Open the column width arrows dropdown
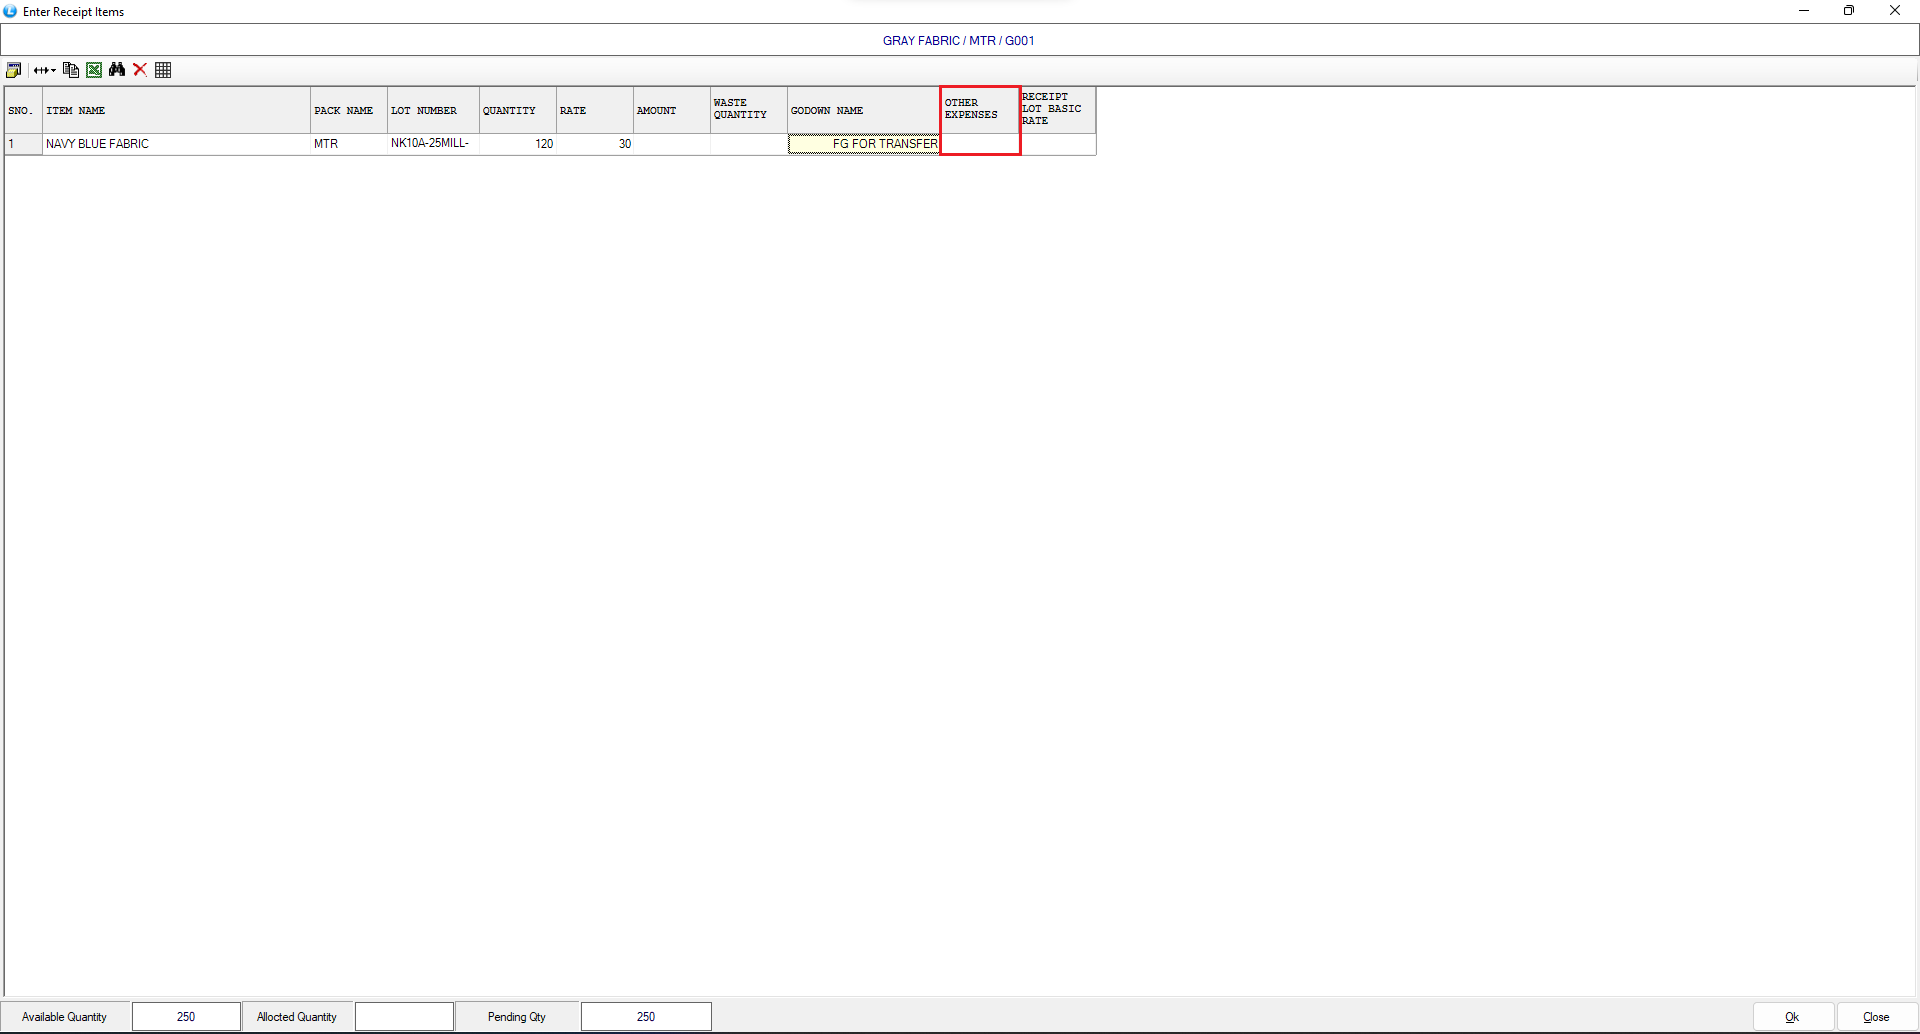 (x=45, y=70)
